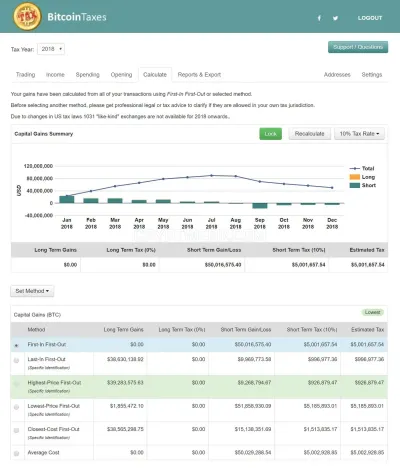Toggle the orange Long legend swatch
Viewport: 400px width, 471px height.
click(355, 177)
